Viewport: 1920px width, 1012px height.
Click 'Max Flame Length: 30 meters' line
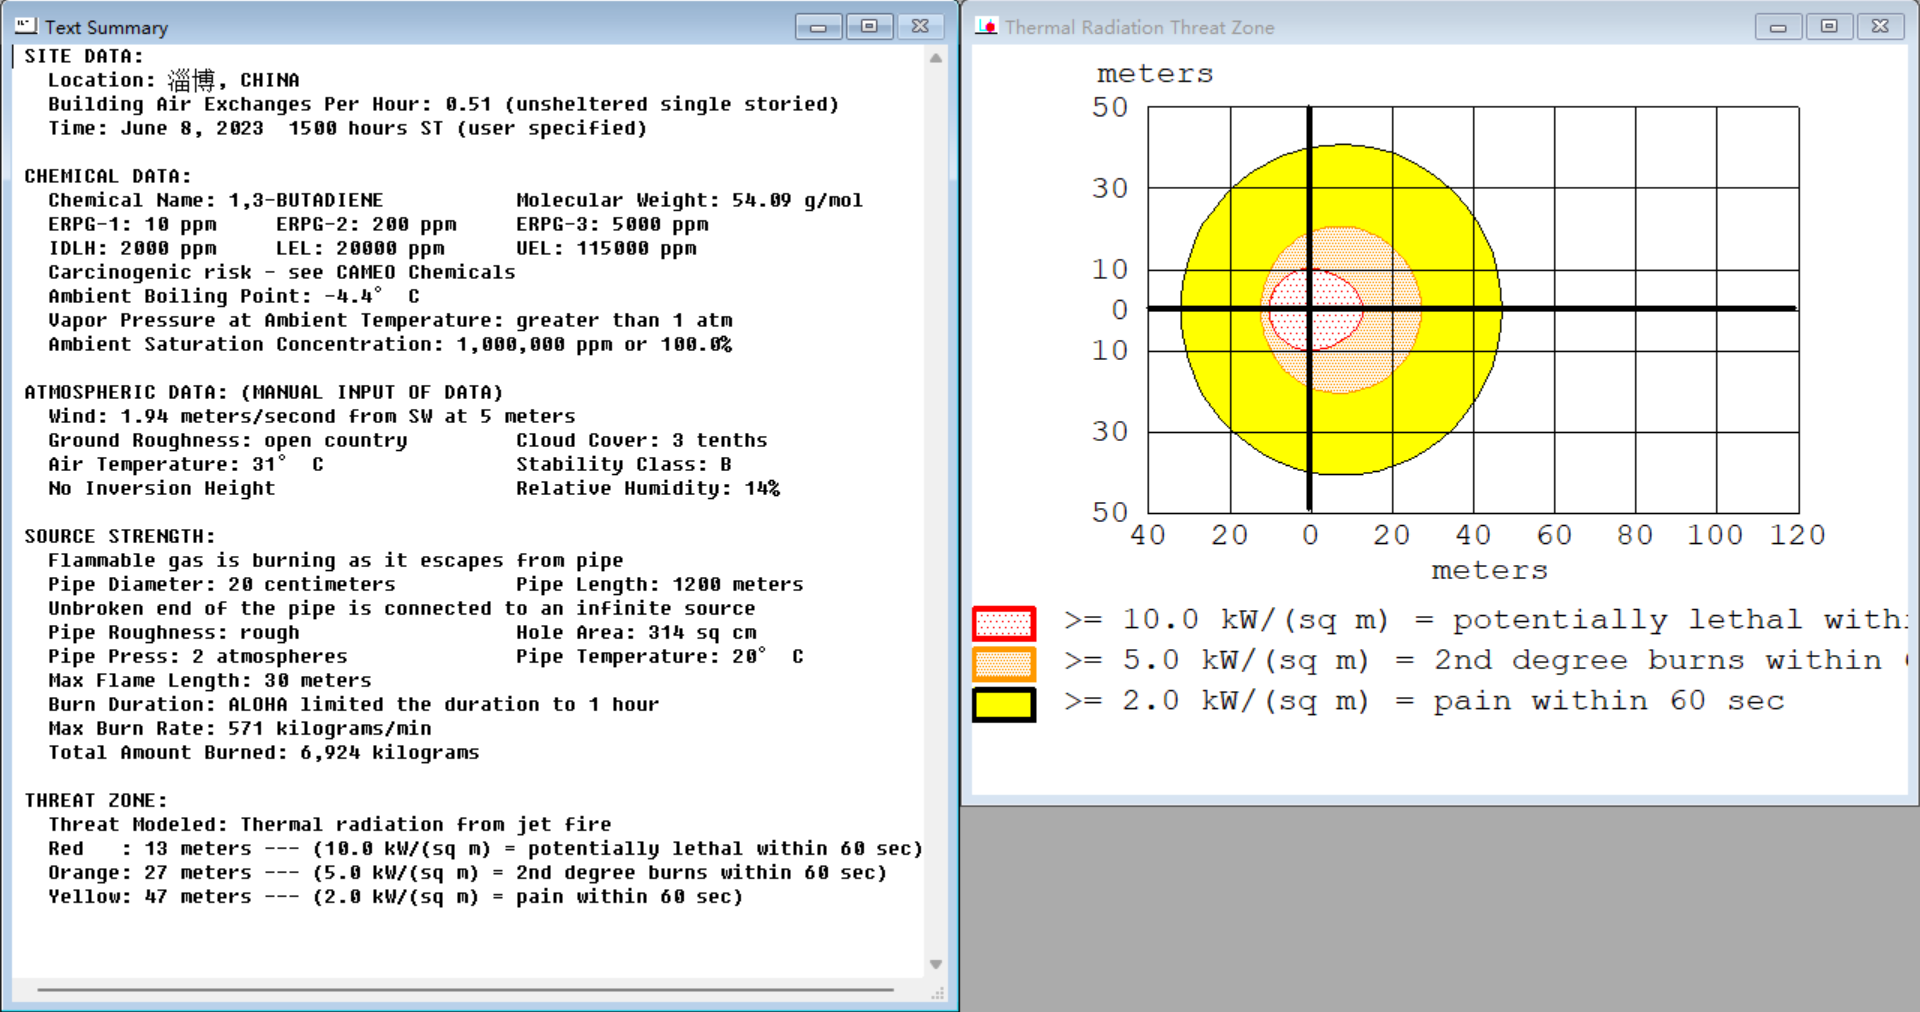coord(210,680)
